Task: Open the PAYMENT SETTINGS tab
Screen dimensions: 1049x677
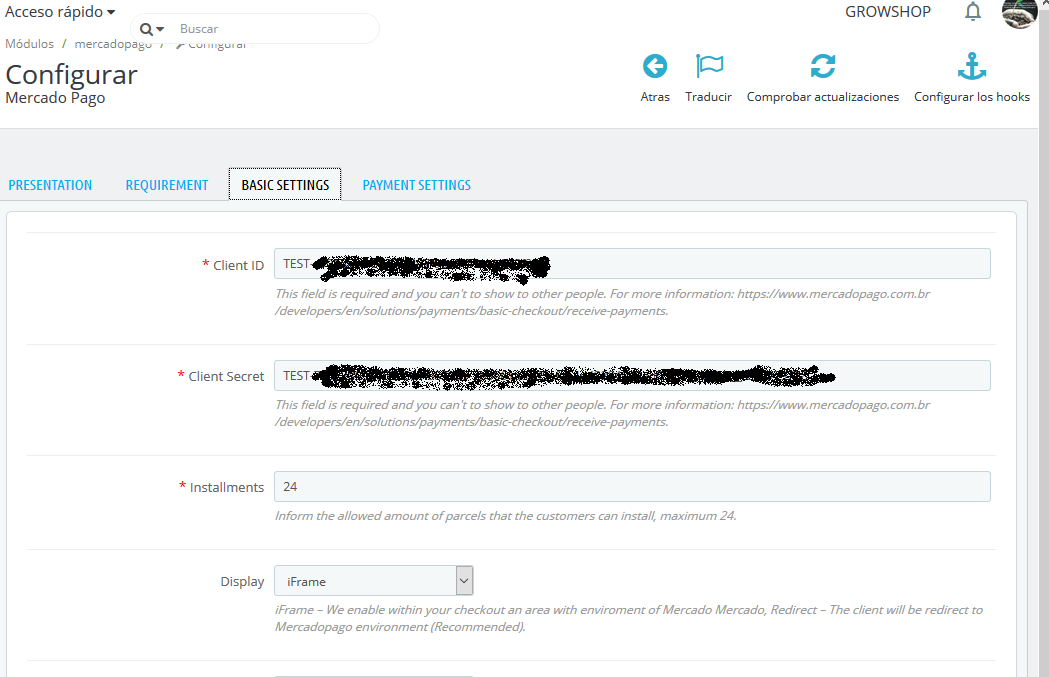Action: (416, 185)
